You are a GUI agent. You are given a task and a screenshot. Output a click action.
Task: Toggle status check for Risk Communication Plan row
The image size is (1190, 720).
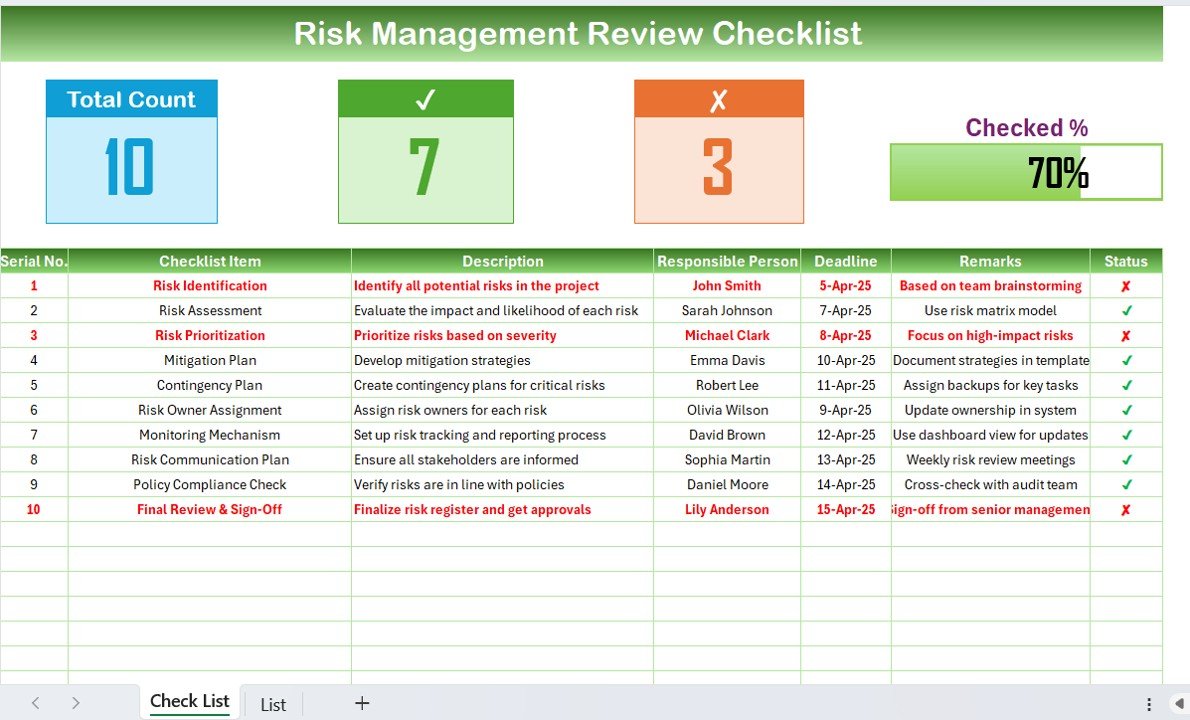1126,460
